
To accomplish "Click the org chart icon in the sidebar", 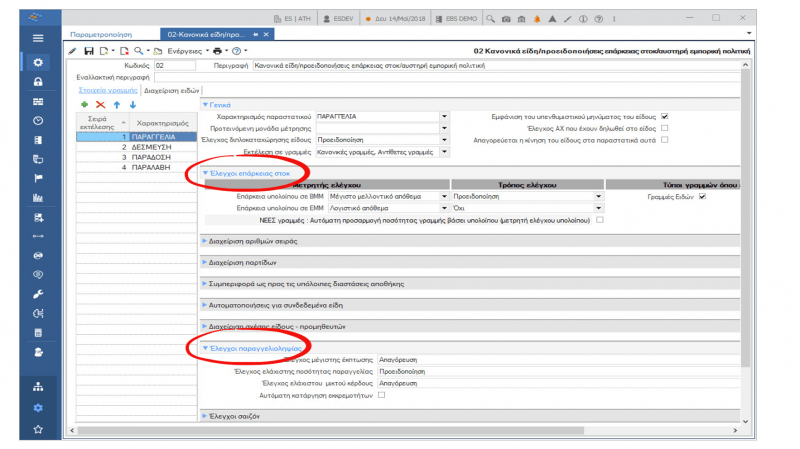I will click(x=38, y=387).
